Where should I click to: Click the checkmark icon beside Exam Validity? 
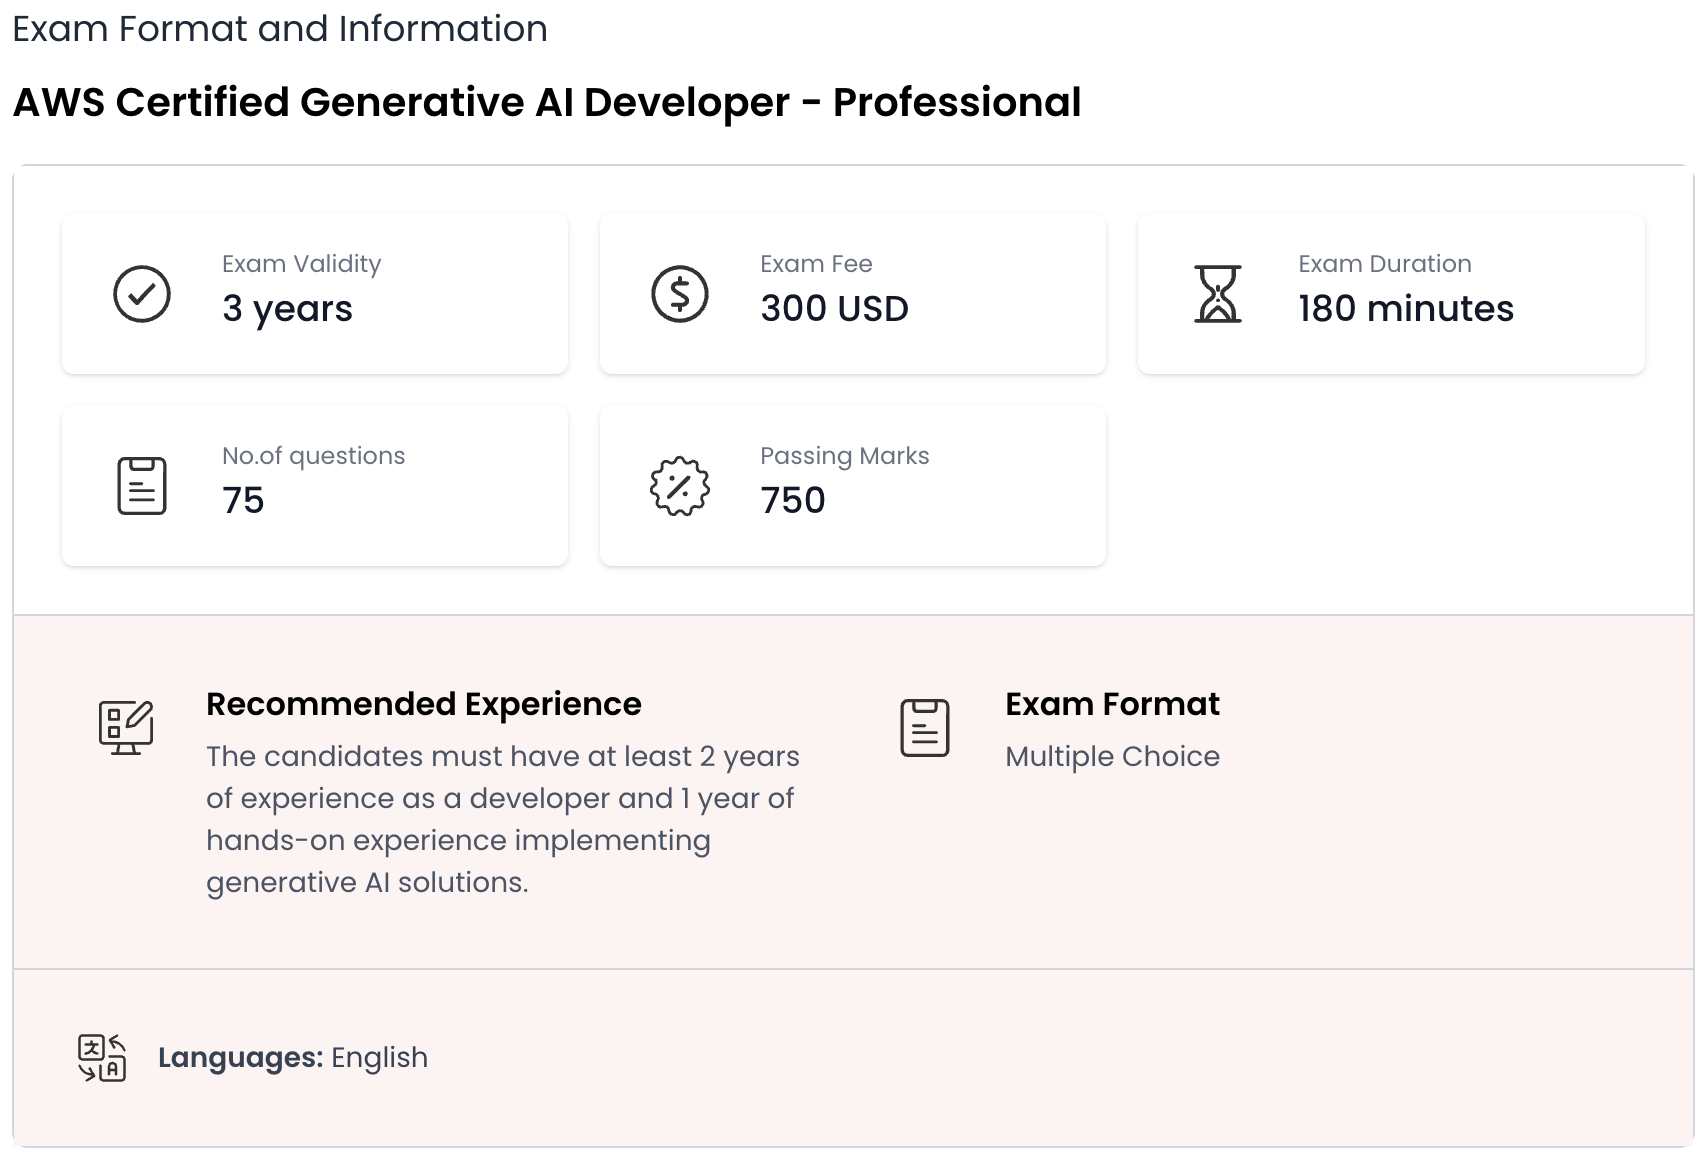click(142, 294)
